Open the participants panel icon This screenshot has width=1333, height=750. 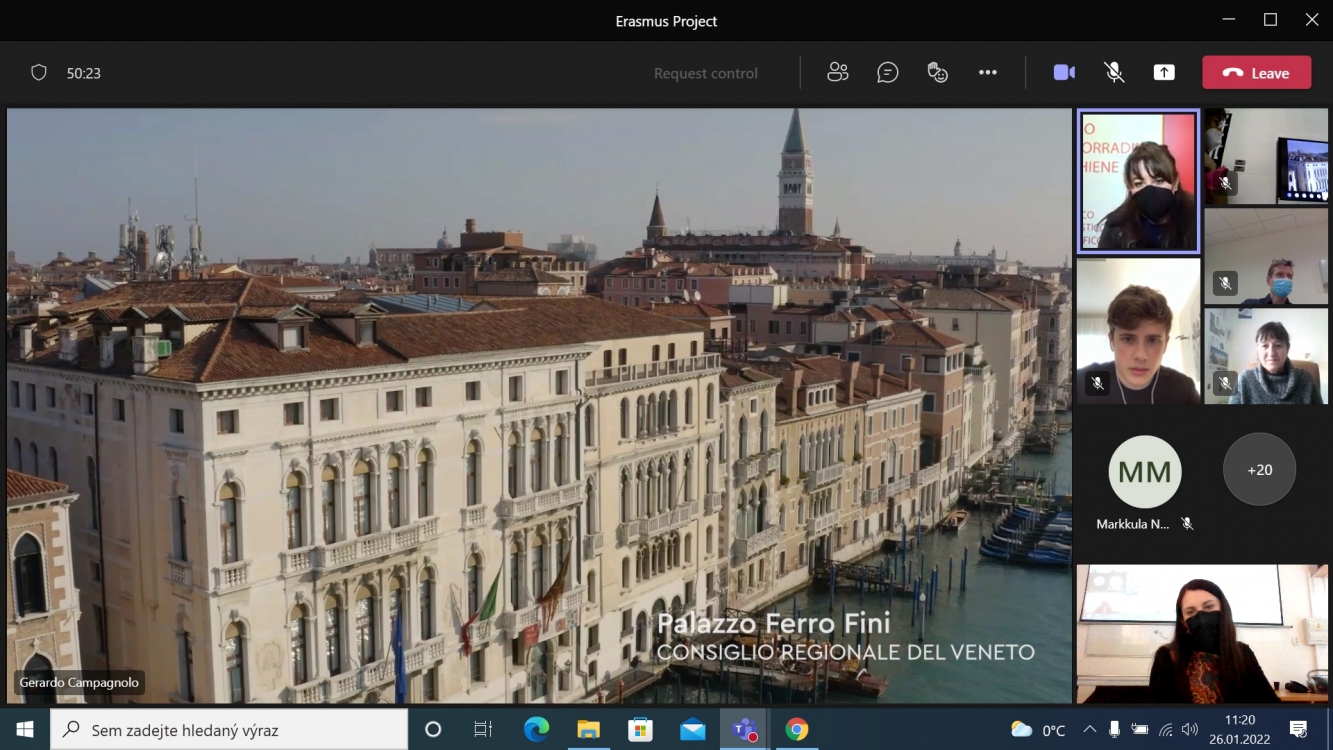tap(838, 72)
